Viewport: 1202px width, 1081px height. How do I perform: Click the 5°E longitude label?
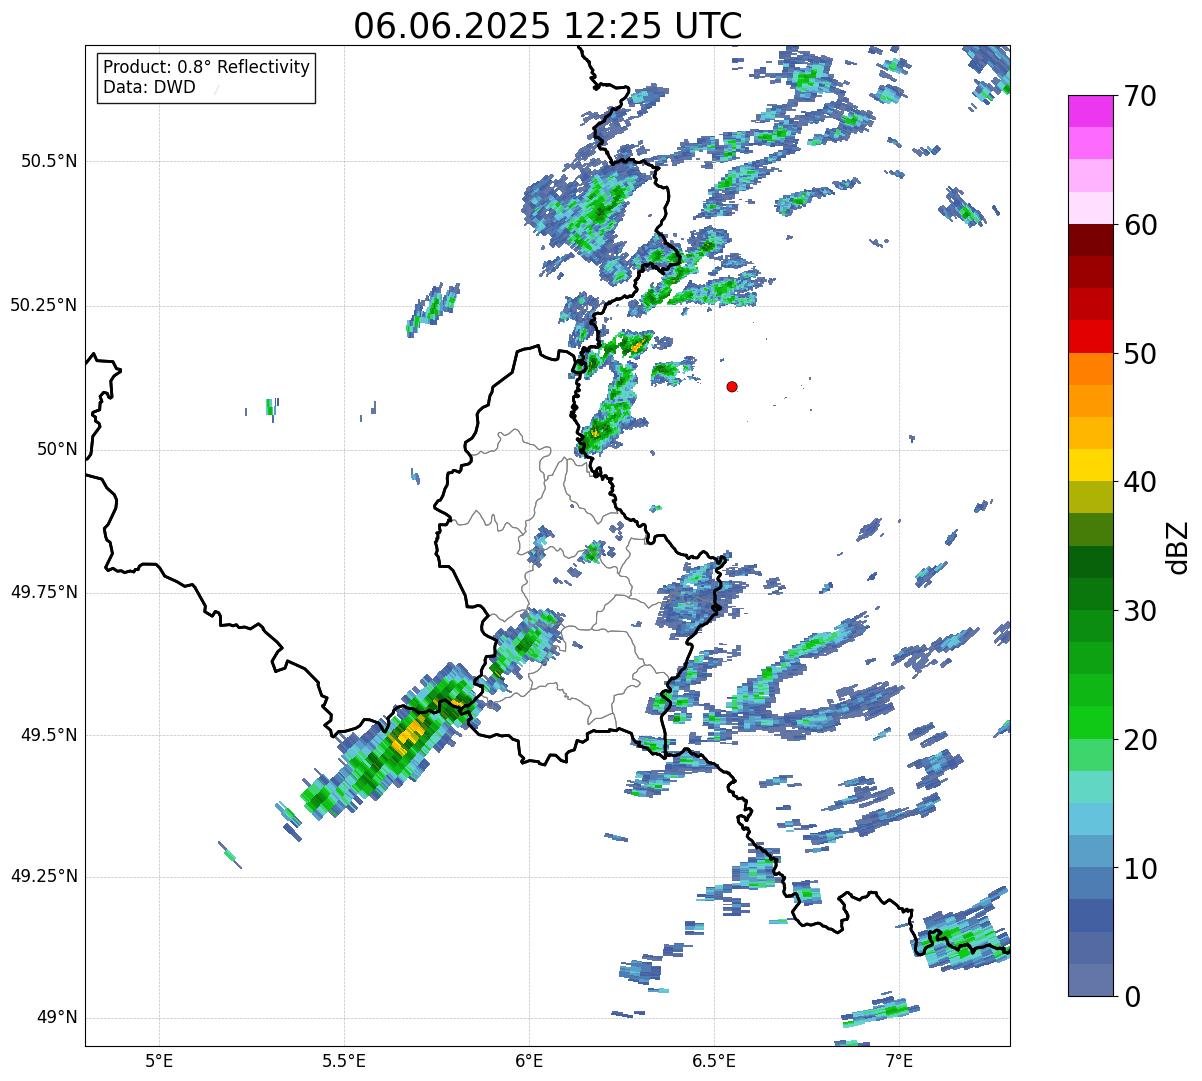click(x=159, y=1060)
